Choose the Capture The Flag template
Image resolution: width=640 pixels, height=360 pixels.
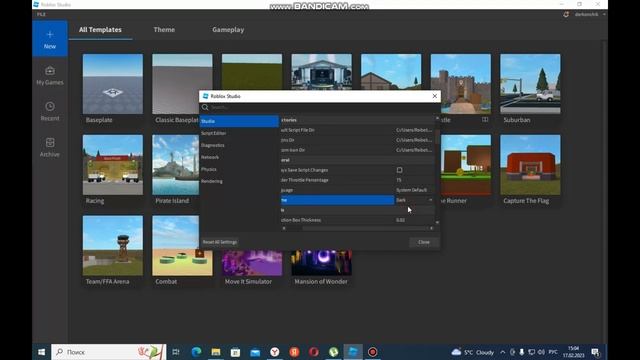[x=530, y=170]
